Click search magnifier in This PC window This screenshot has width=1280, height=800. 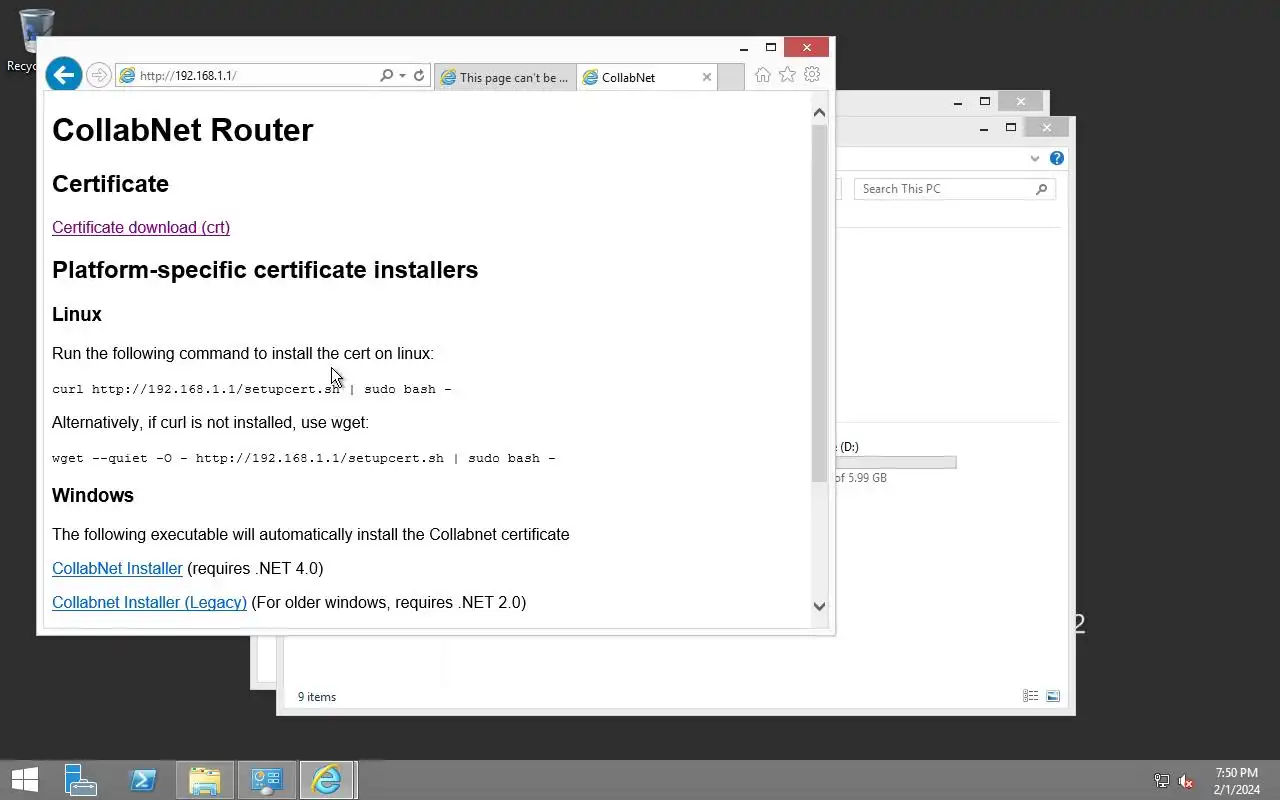pyautogui.click(x=1041, y=189)
